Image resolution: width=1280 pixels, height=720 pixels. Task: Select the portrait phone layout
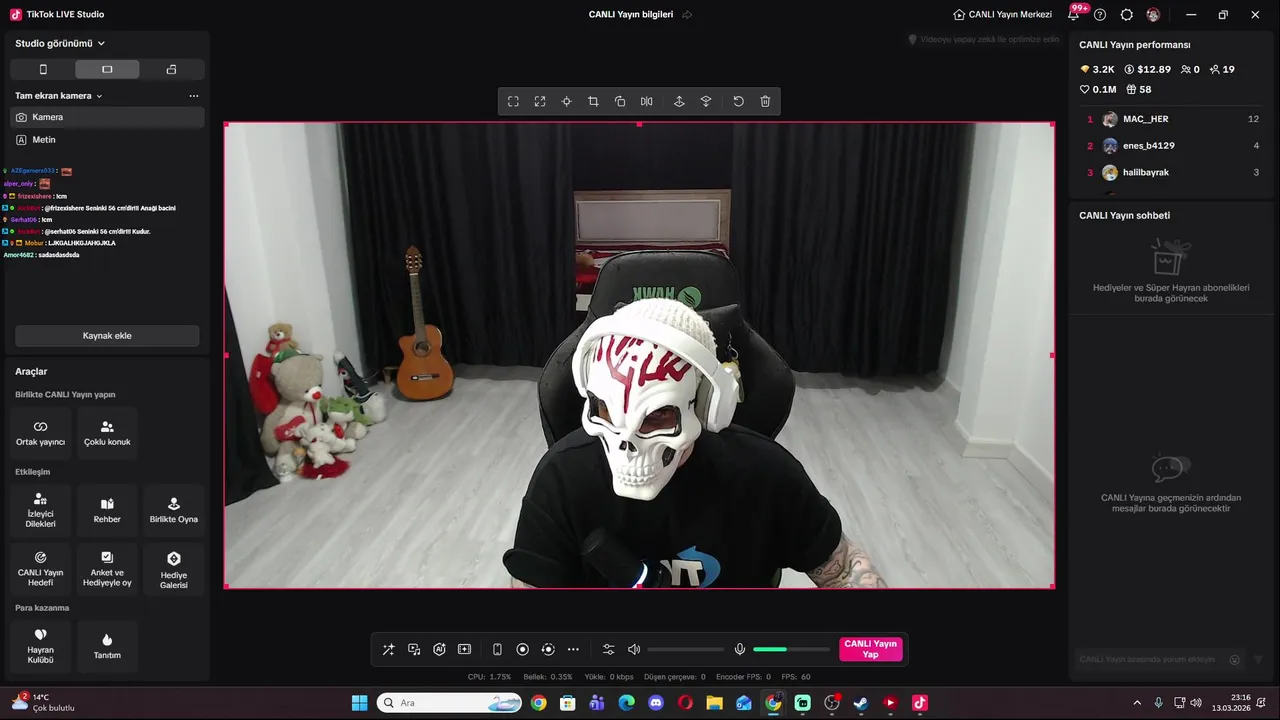coord(43,69)
